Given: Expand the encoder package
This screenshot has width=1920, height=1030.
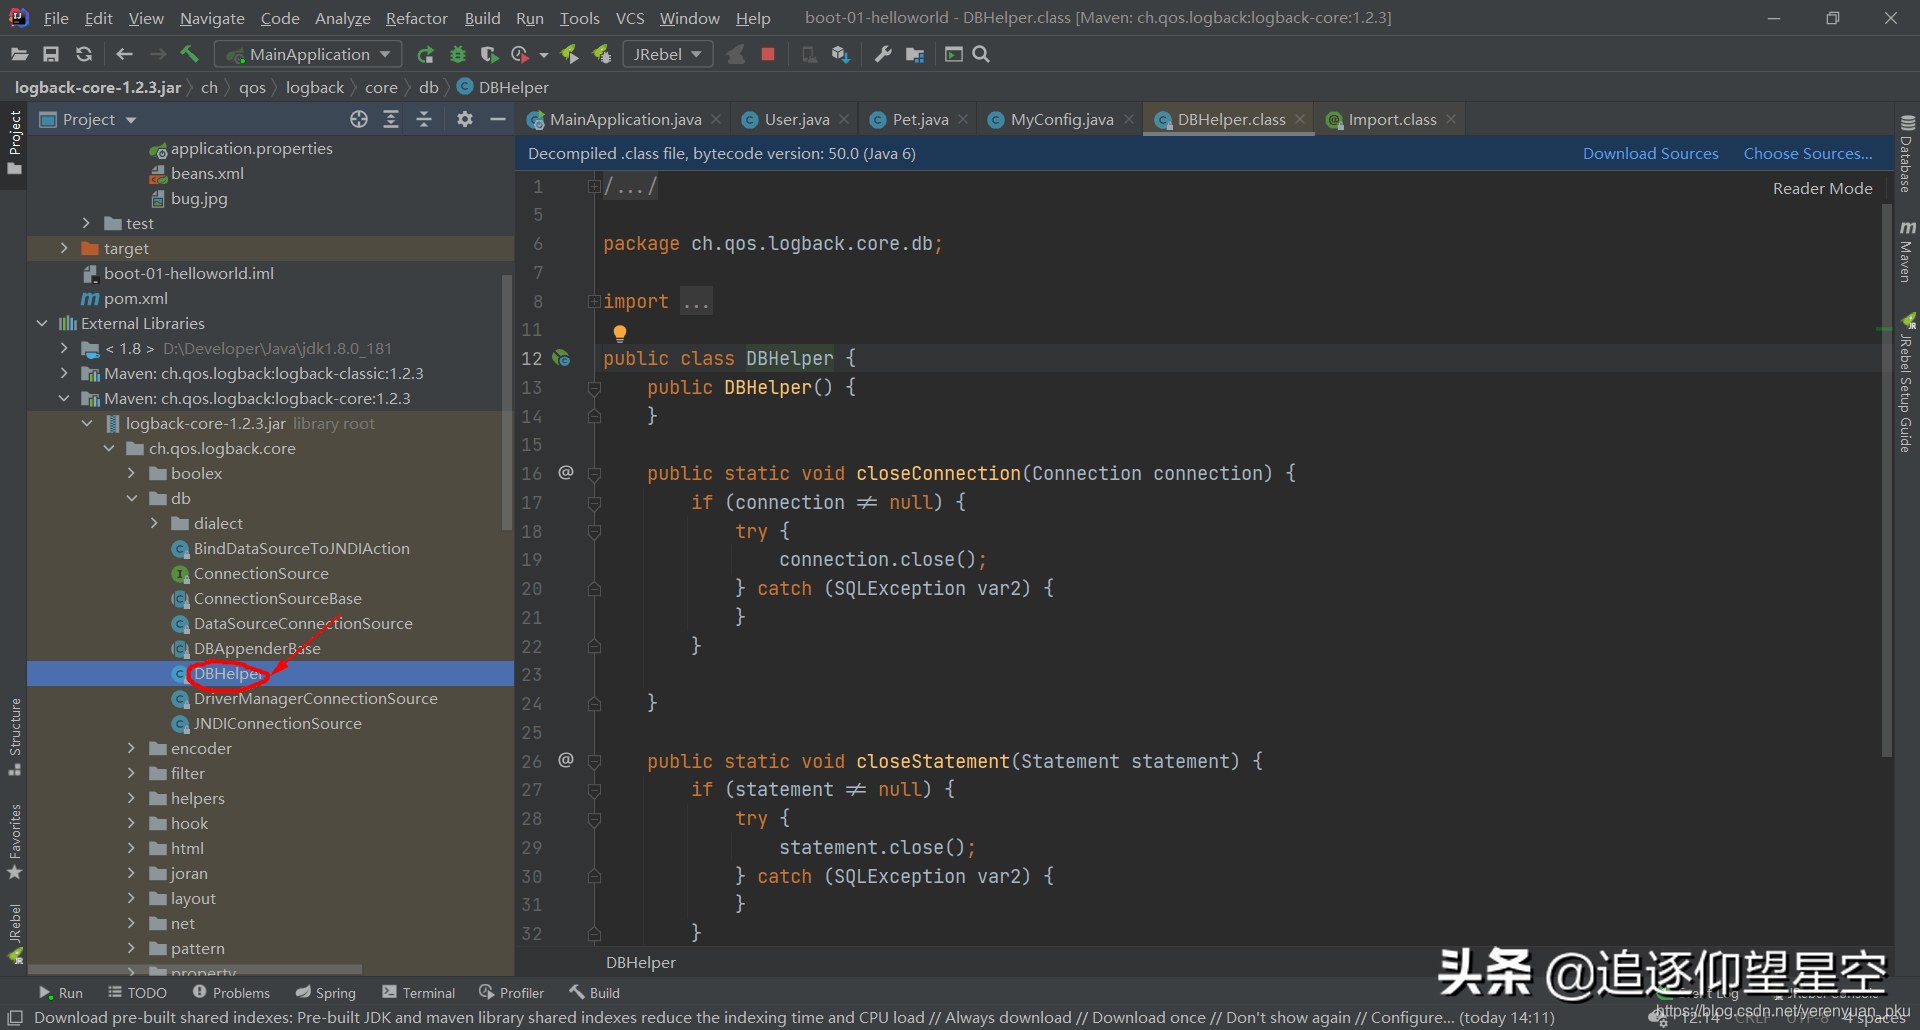Looking at the screenshot, I should coord(131,748).
